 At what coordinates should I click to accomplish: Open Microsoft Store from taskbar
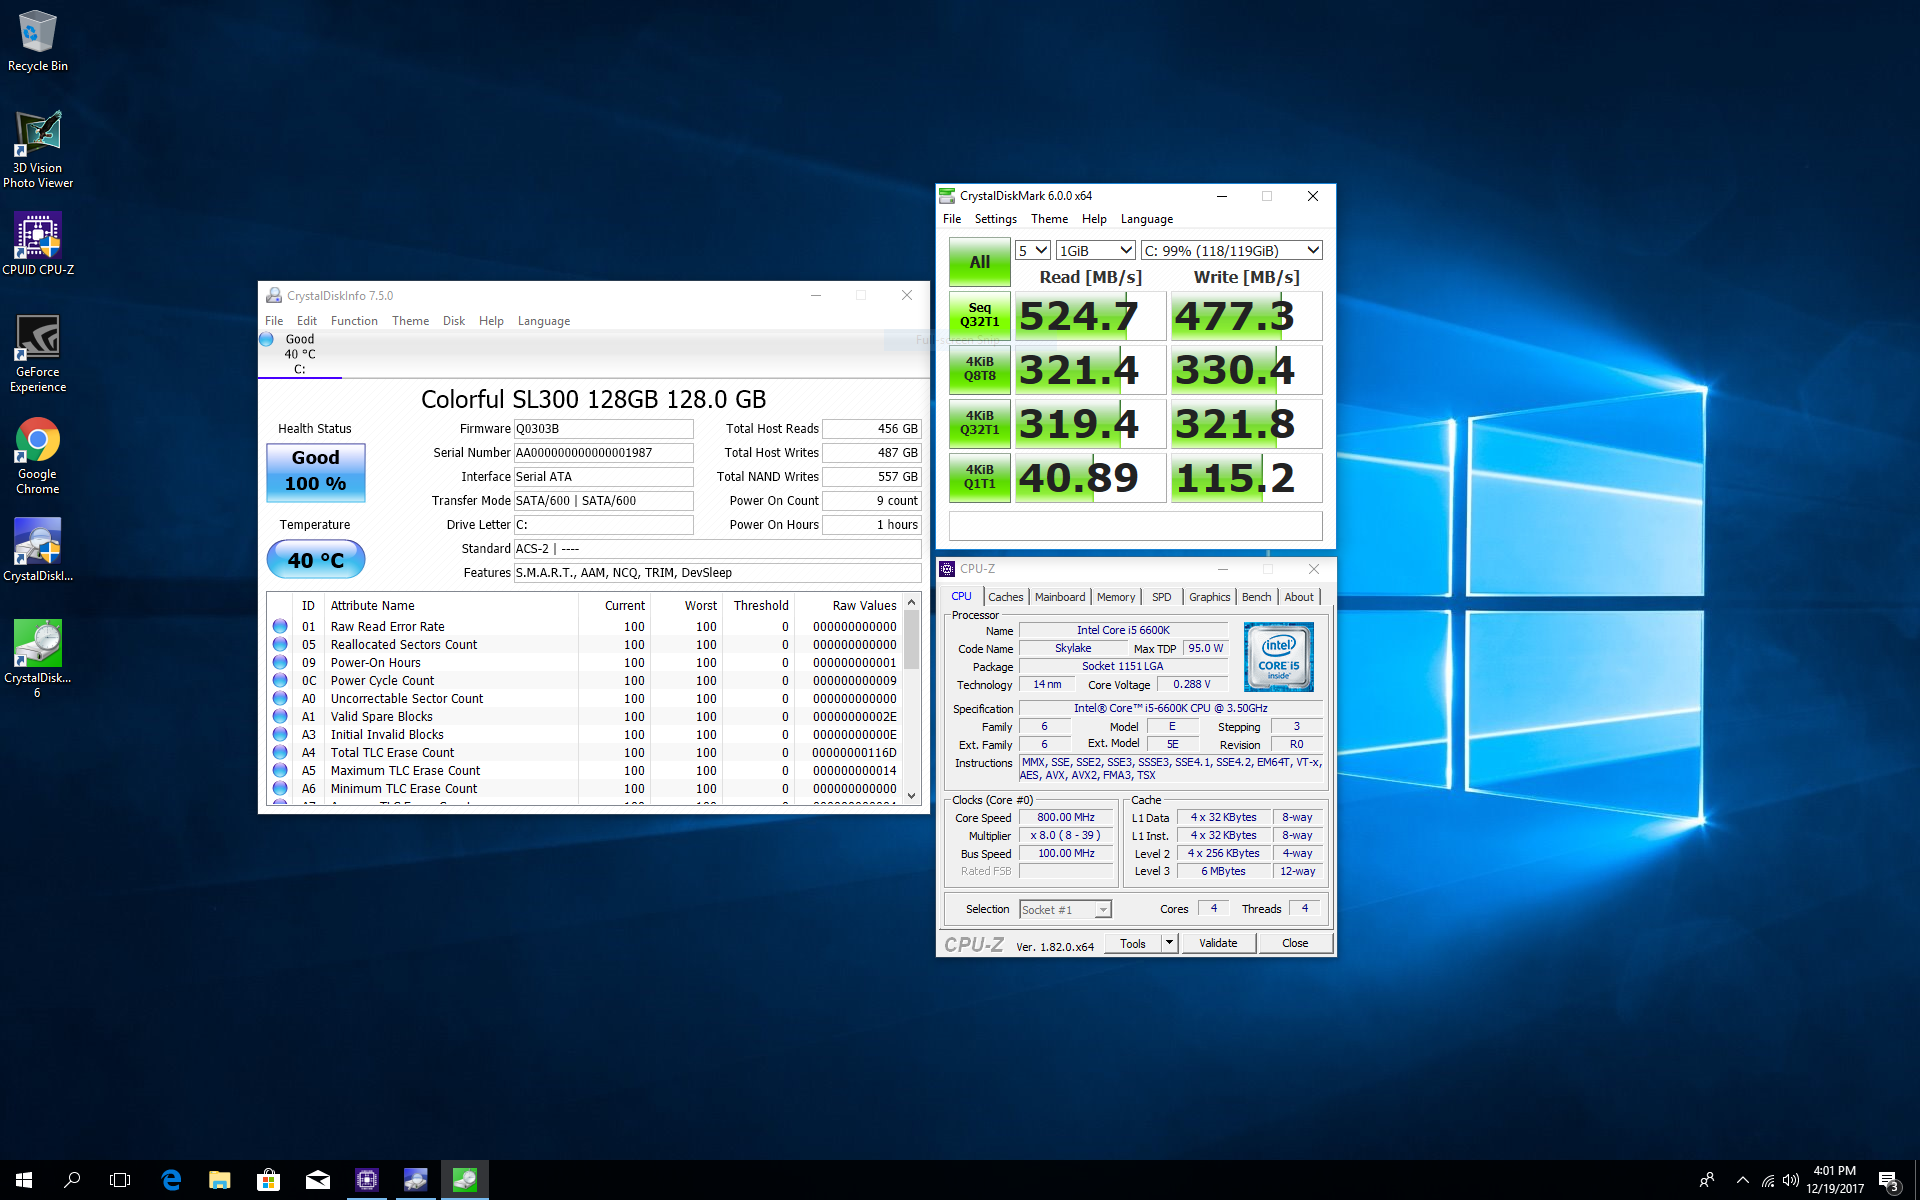pyautogui.click(x=268, y=1180)
